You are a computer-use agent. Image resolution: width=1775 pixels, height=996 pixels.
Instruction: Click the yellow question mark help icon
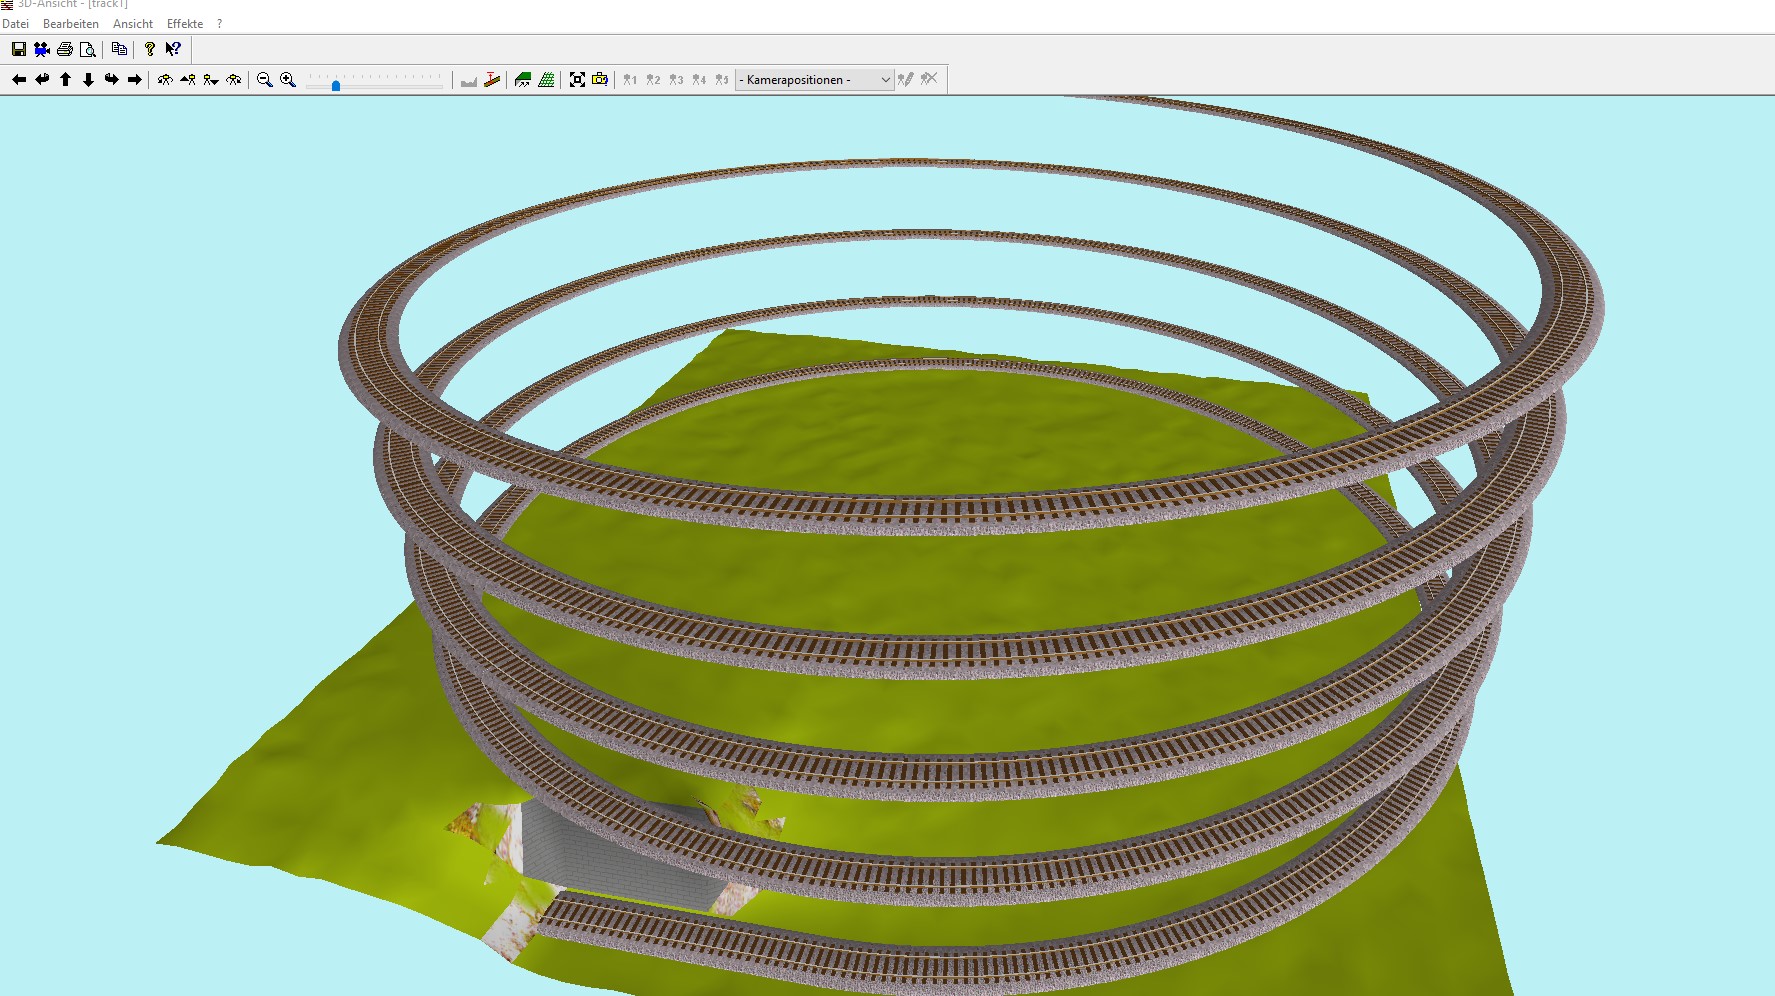(x=150, y=49)
